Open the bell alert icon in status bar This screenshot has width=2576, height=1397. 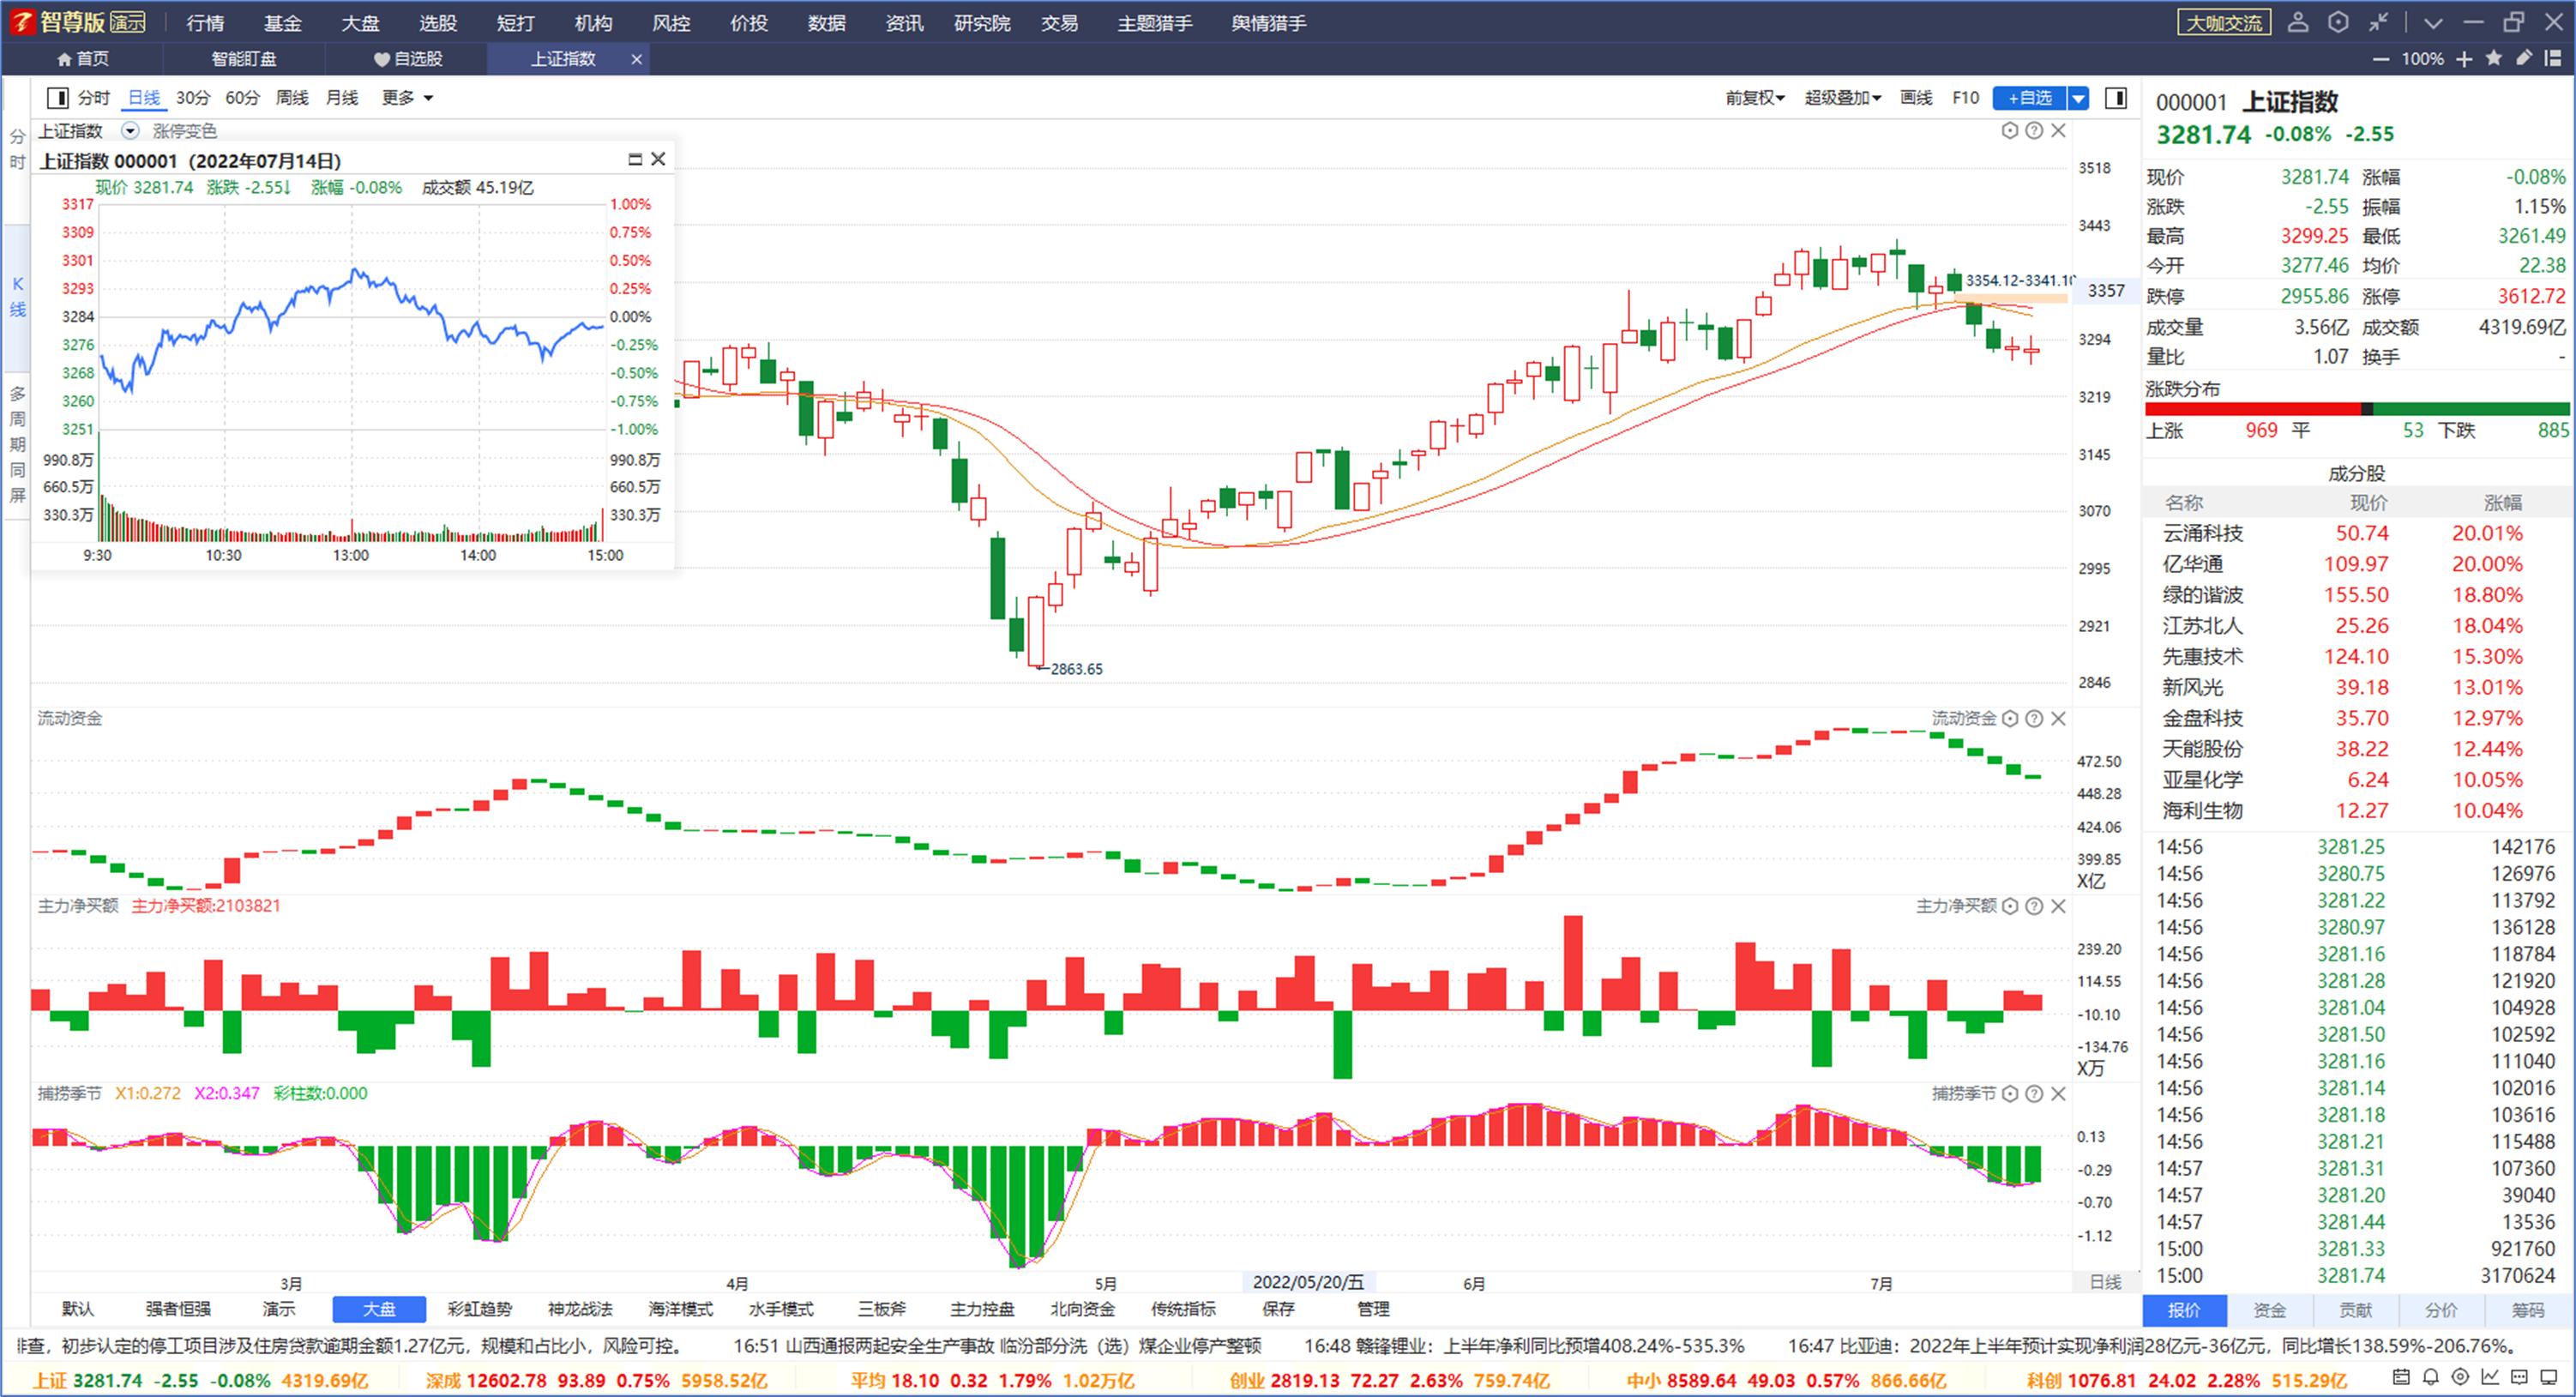[2431, 1377]
